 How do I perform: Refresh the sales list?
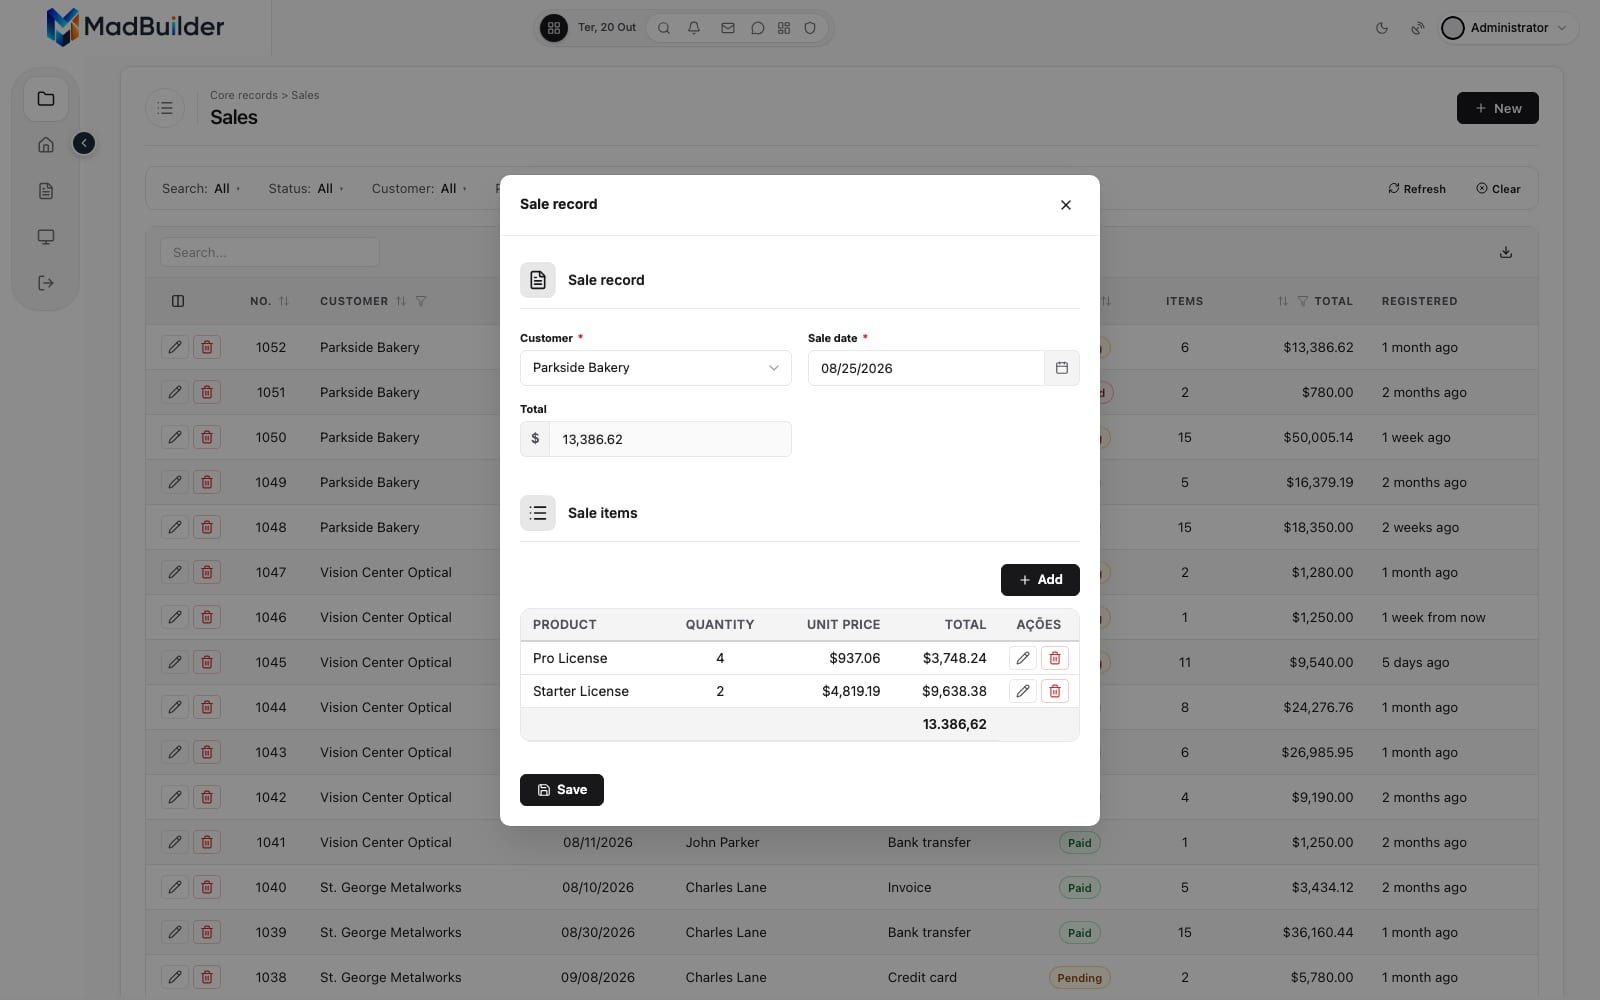[x=1417, y=189]
